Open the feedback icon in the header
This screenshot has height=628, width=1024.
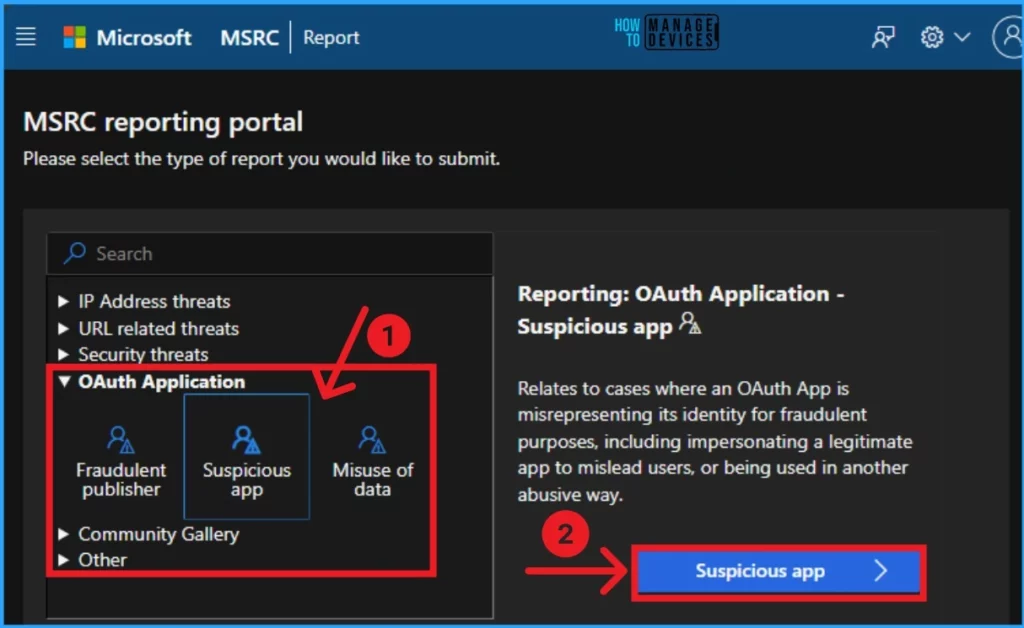pyautogui.click(x=883, y=37)
